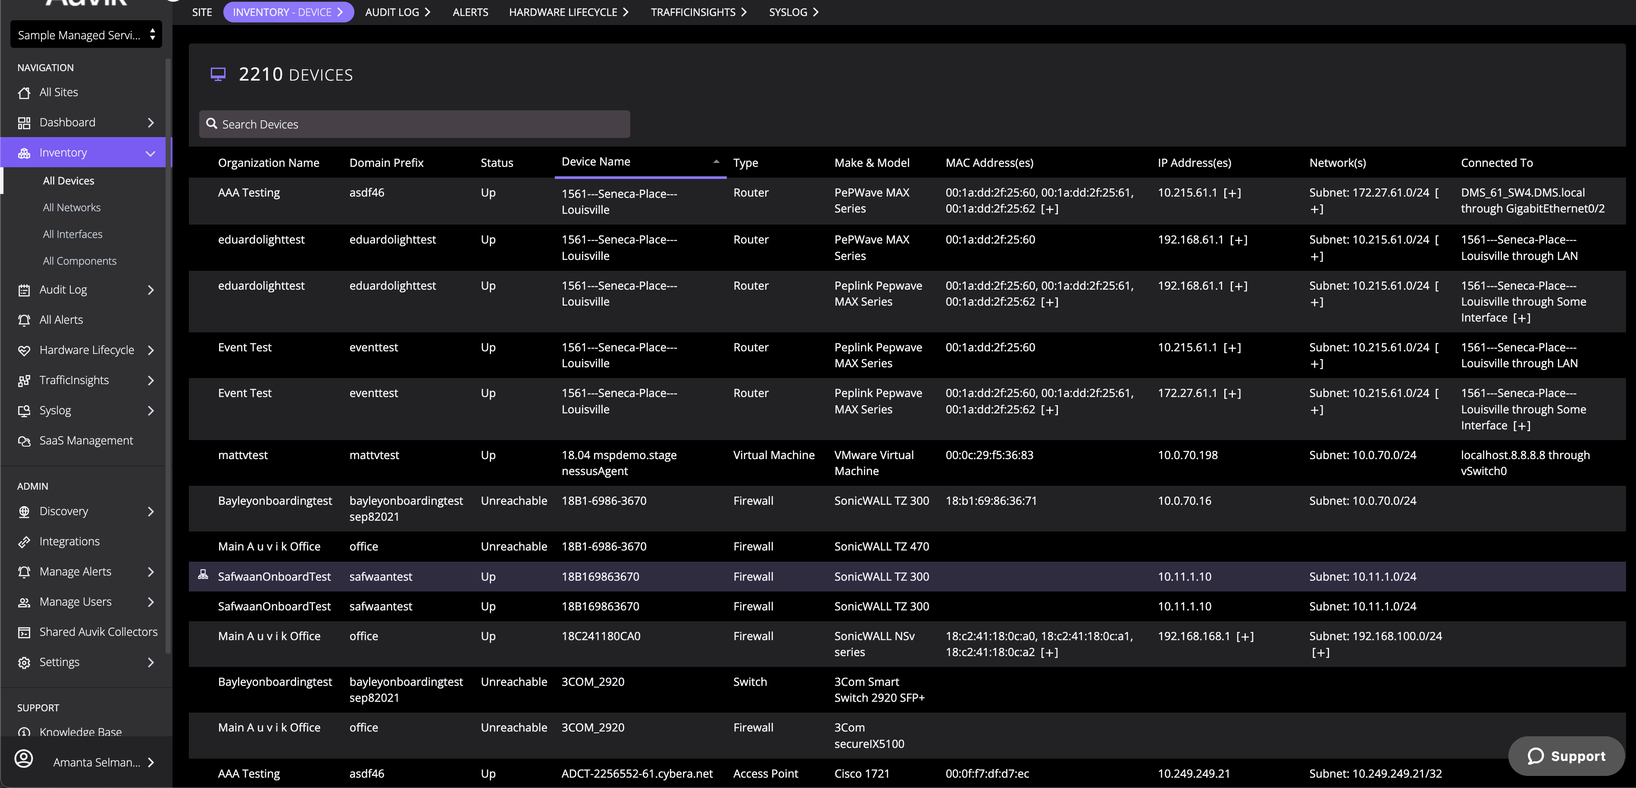Open the Knowledge Base link
This screenshot has width=1636, height=788.
point(80,732)
